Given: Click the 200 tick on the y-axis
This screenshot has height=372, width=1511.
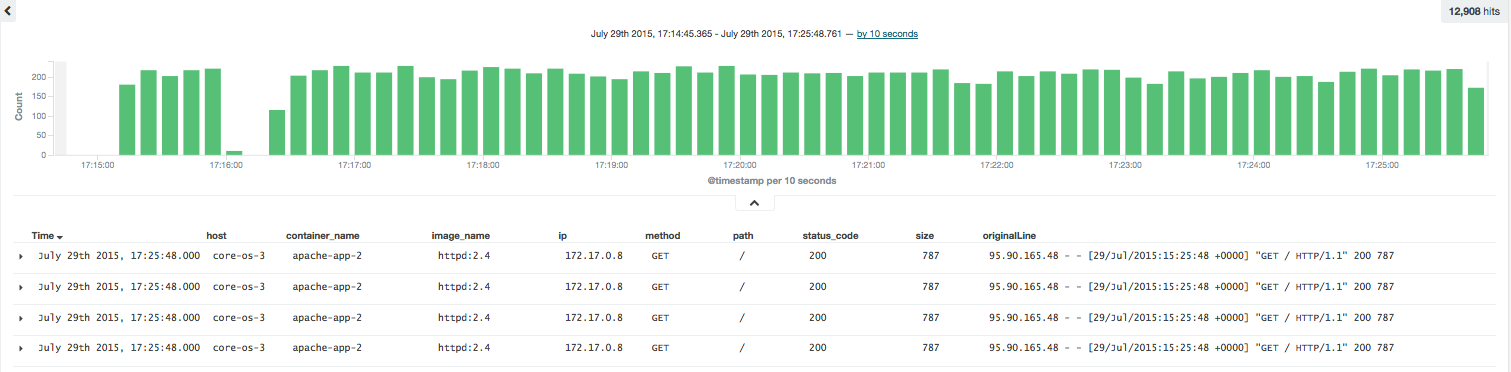Looking at the screenshot, I should (x=39, y=77).
